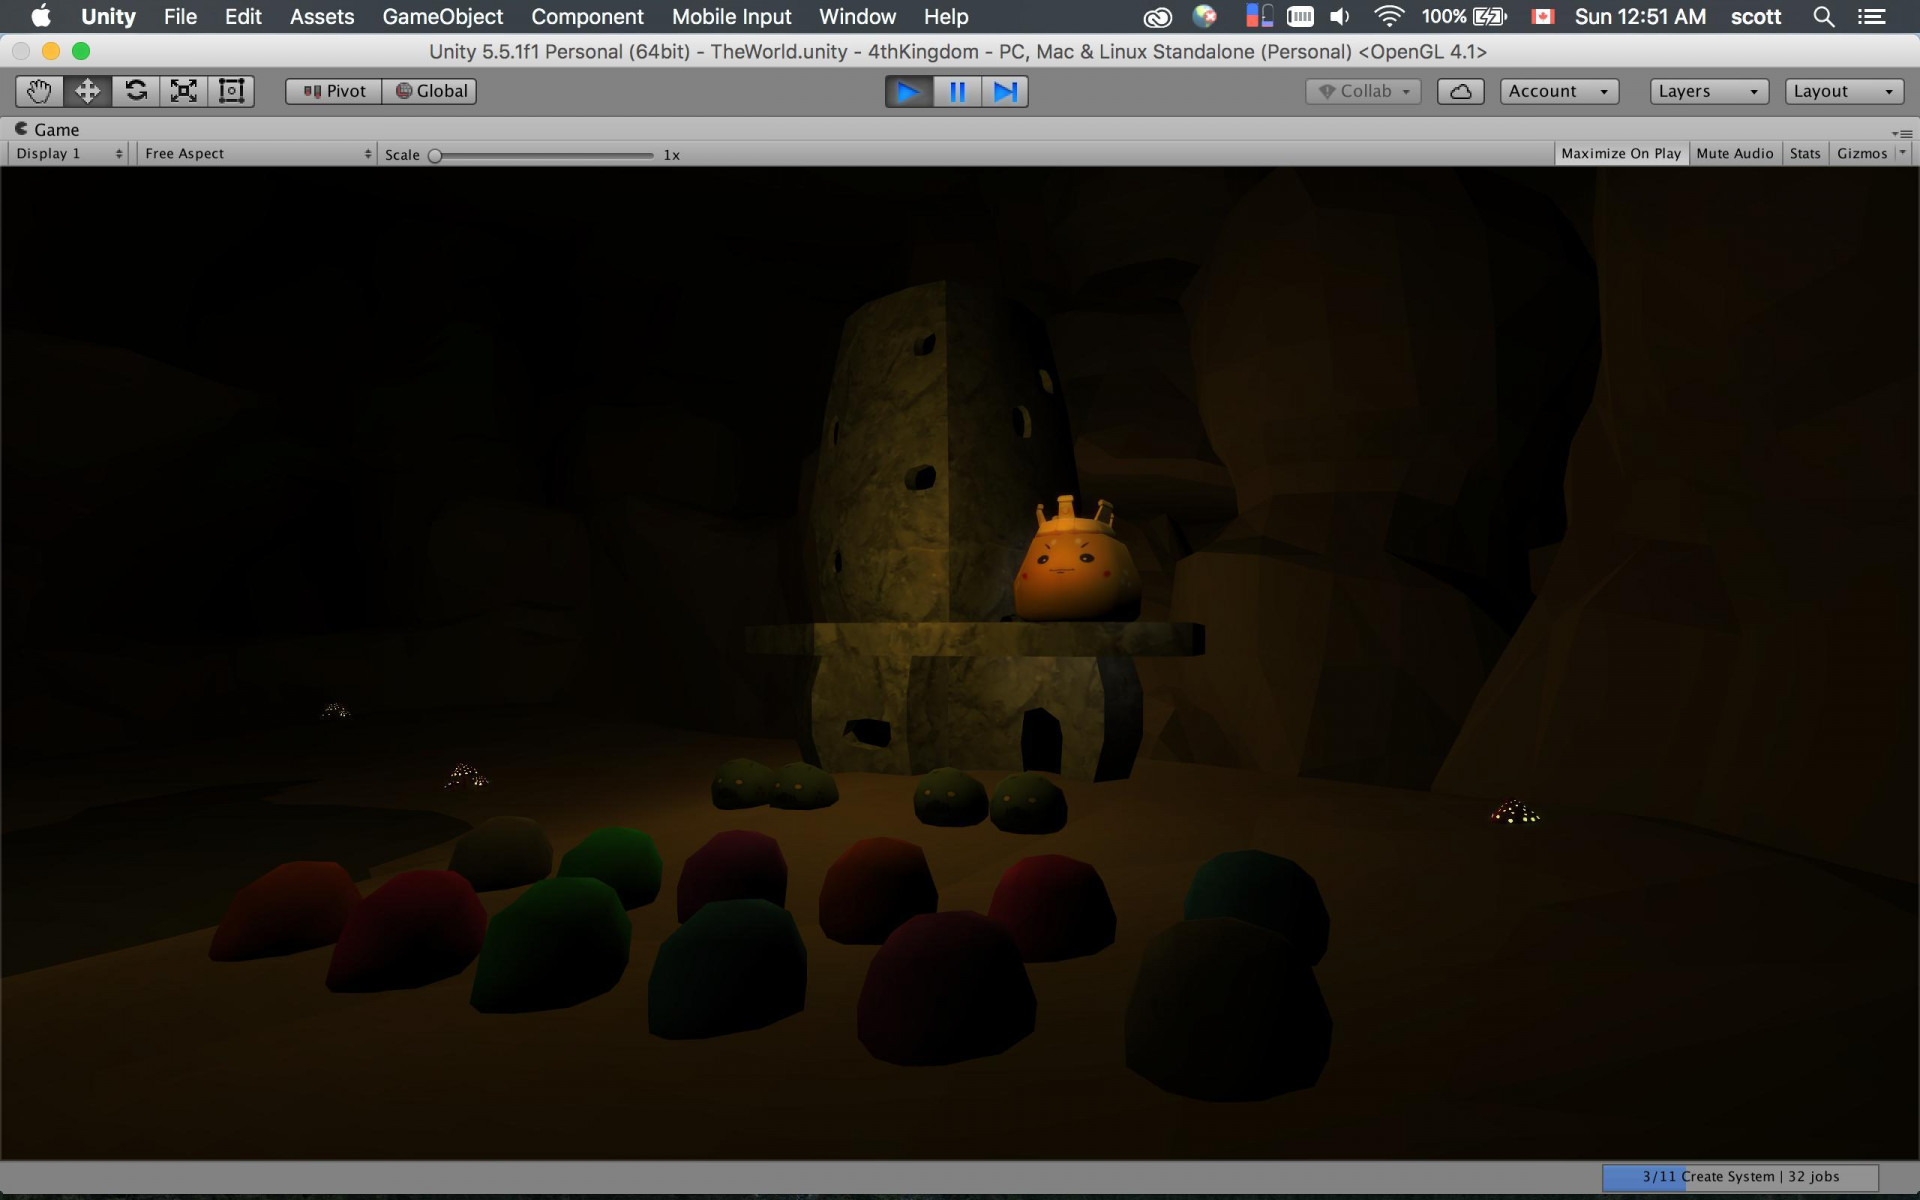The height and width of the screenshot is (1200, 1920).
Task: Pause the running game
Action: (957, 92)
